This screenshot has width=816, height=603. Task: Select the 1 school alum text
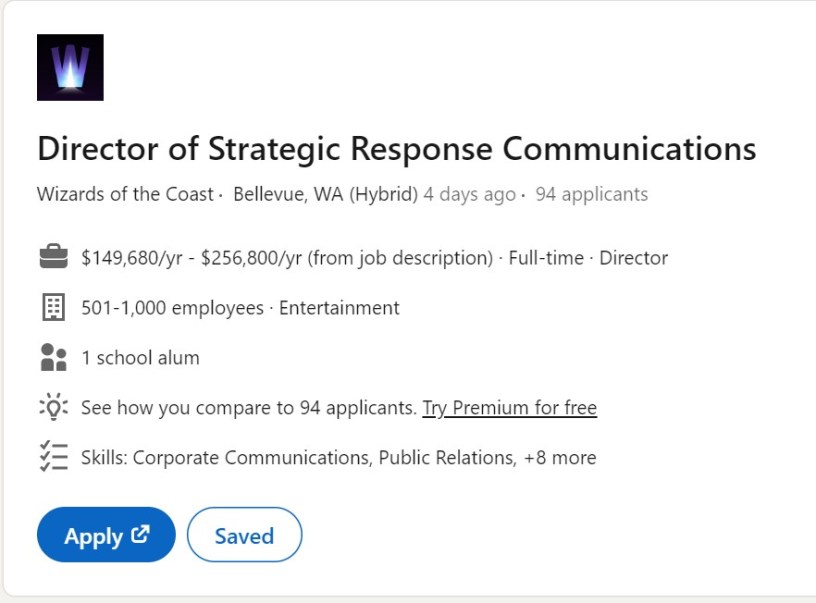pos(140,358)
